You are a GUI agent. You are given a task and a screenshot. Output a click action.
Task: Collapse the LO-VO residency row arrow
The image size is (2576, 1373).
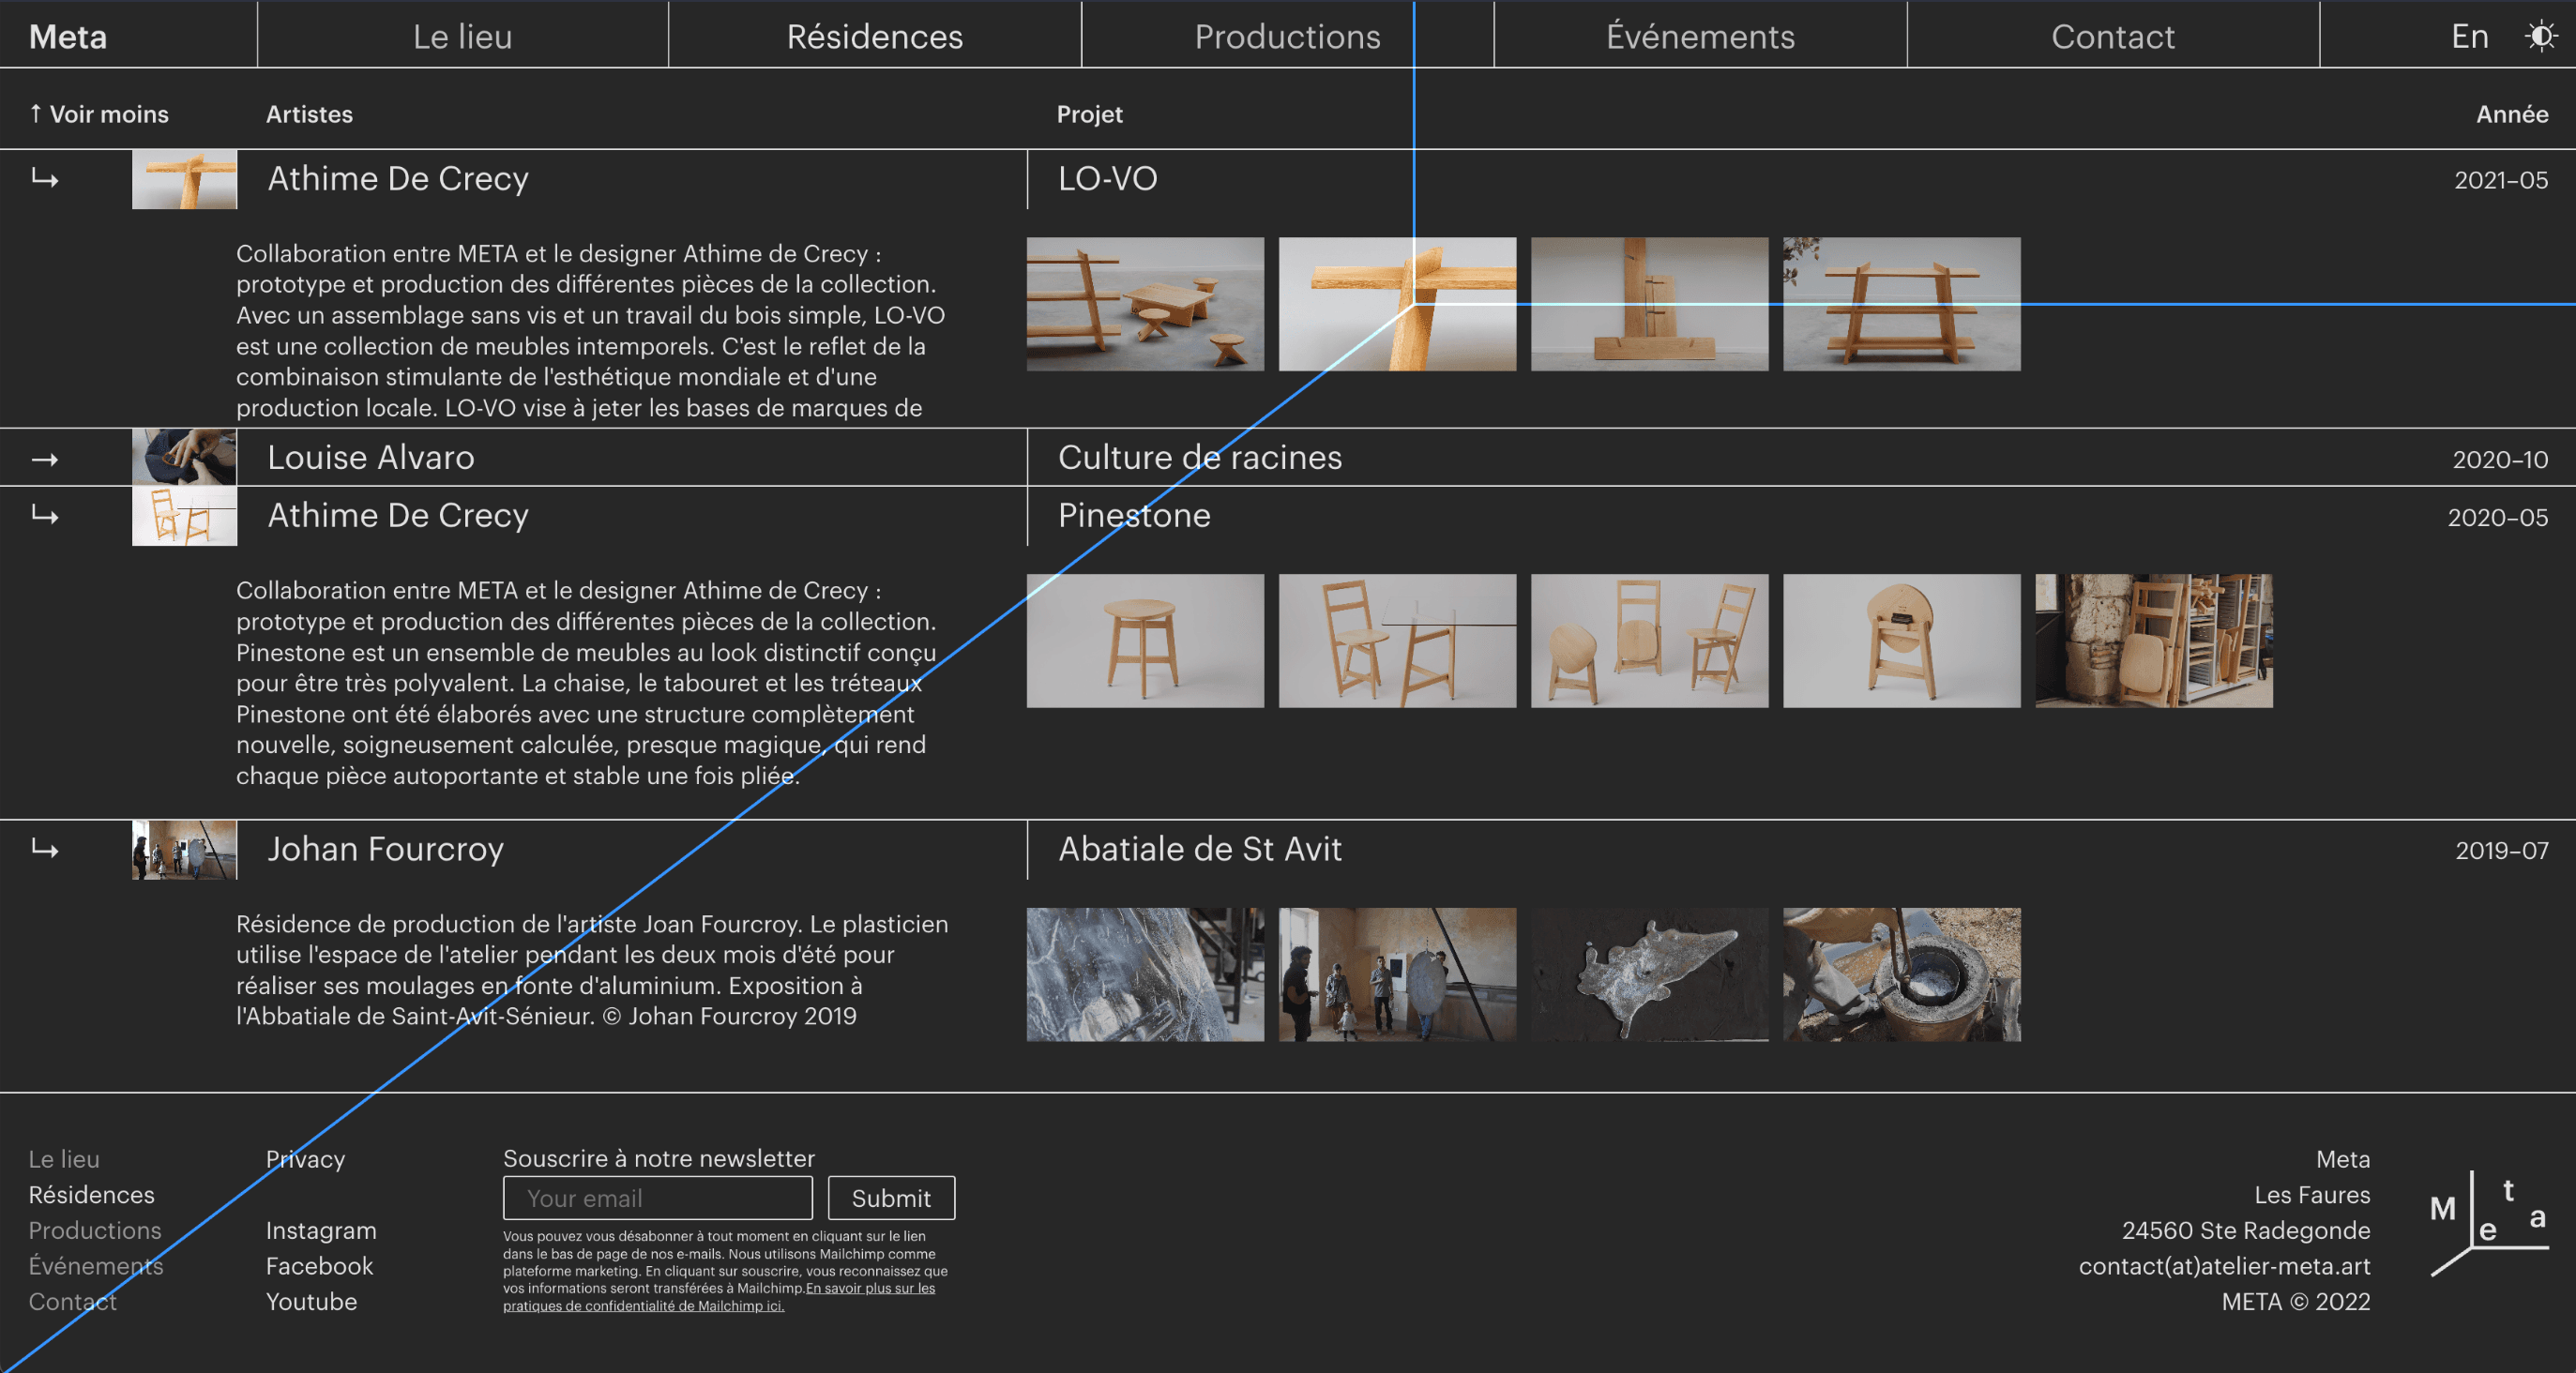45,179
